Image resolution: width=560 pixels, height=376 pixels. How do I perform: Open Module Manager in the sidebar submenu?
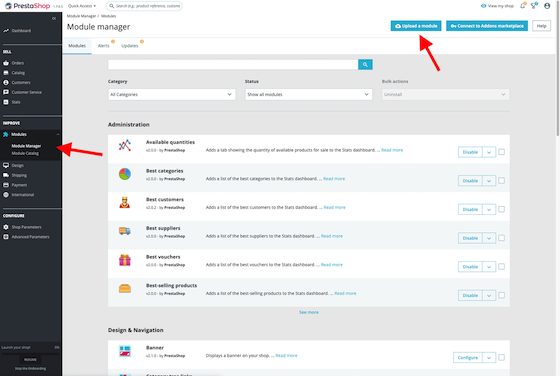pos(26,146)
